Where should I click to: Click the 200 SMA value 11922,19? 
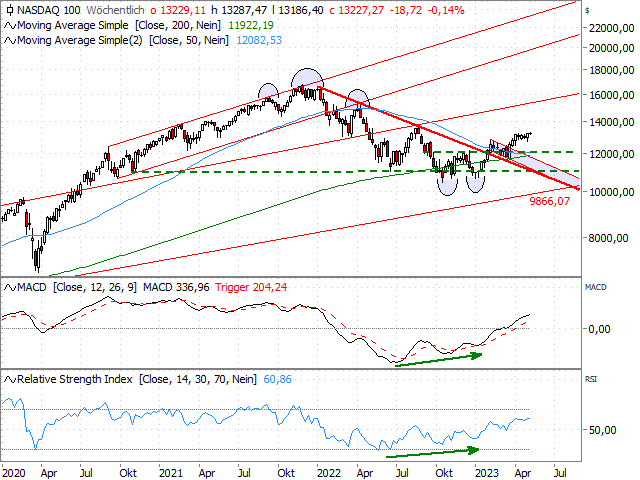point(251,25)
